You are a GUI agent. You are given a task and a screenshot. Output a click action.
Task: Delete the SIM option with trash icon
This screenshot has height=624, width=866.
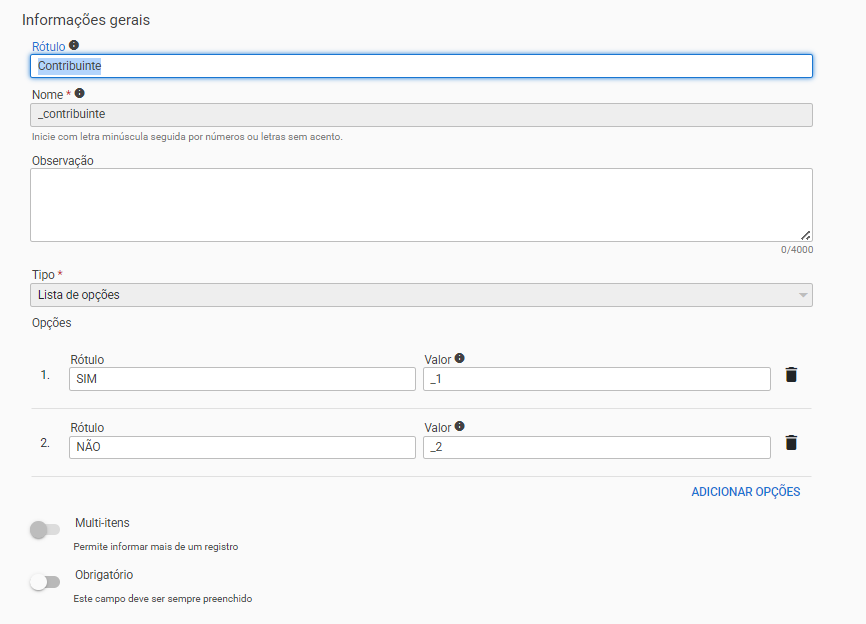coord(791,375)
